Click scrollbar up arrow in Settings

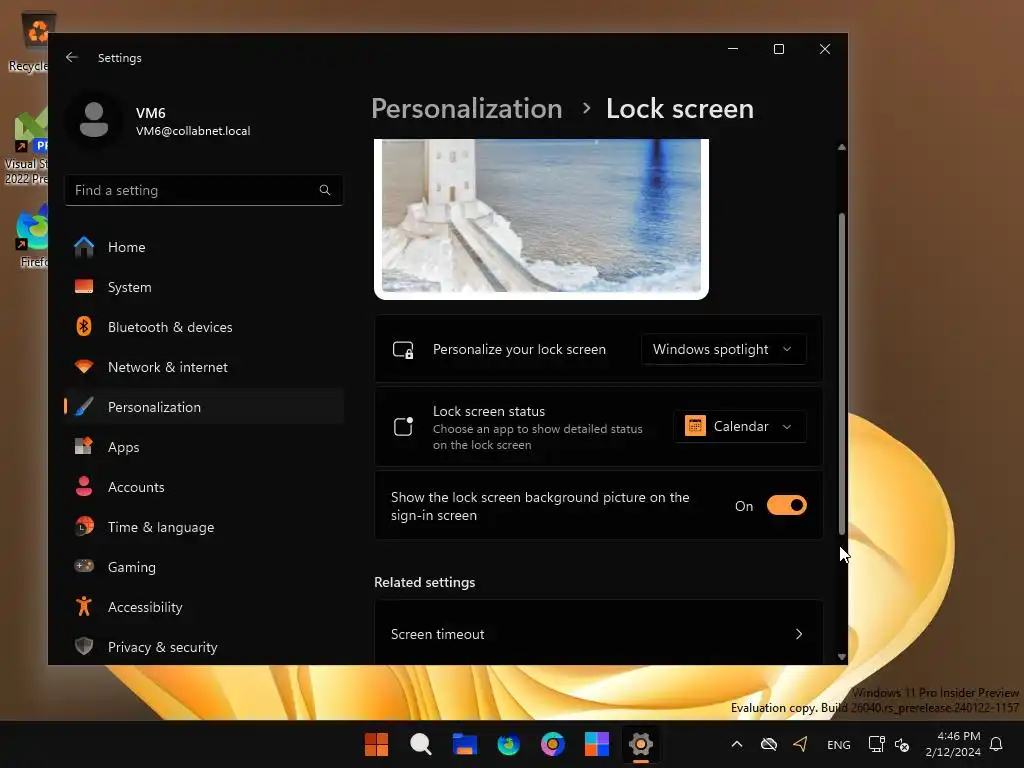pyautogui.click(x=842, y=147)
